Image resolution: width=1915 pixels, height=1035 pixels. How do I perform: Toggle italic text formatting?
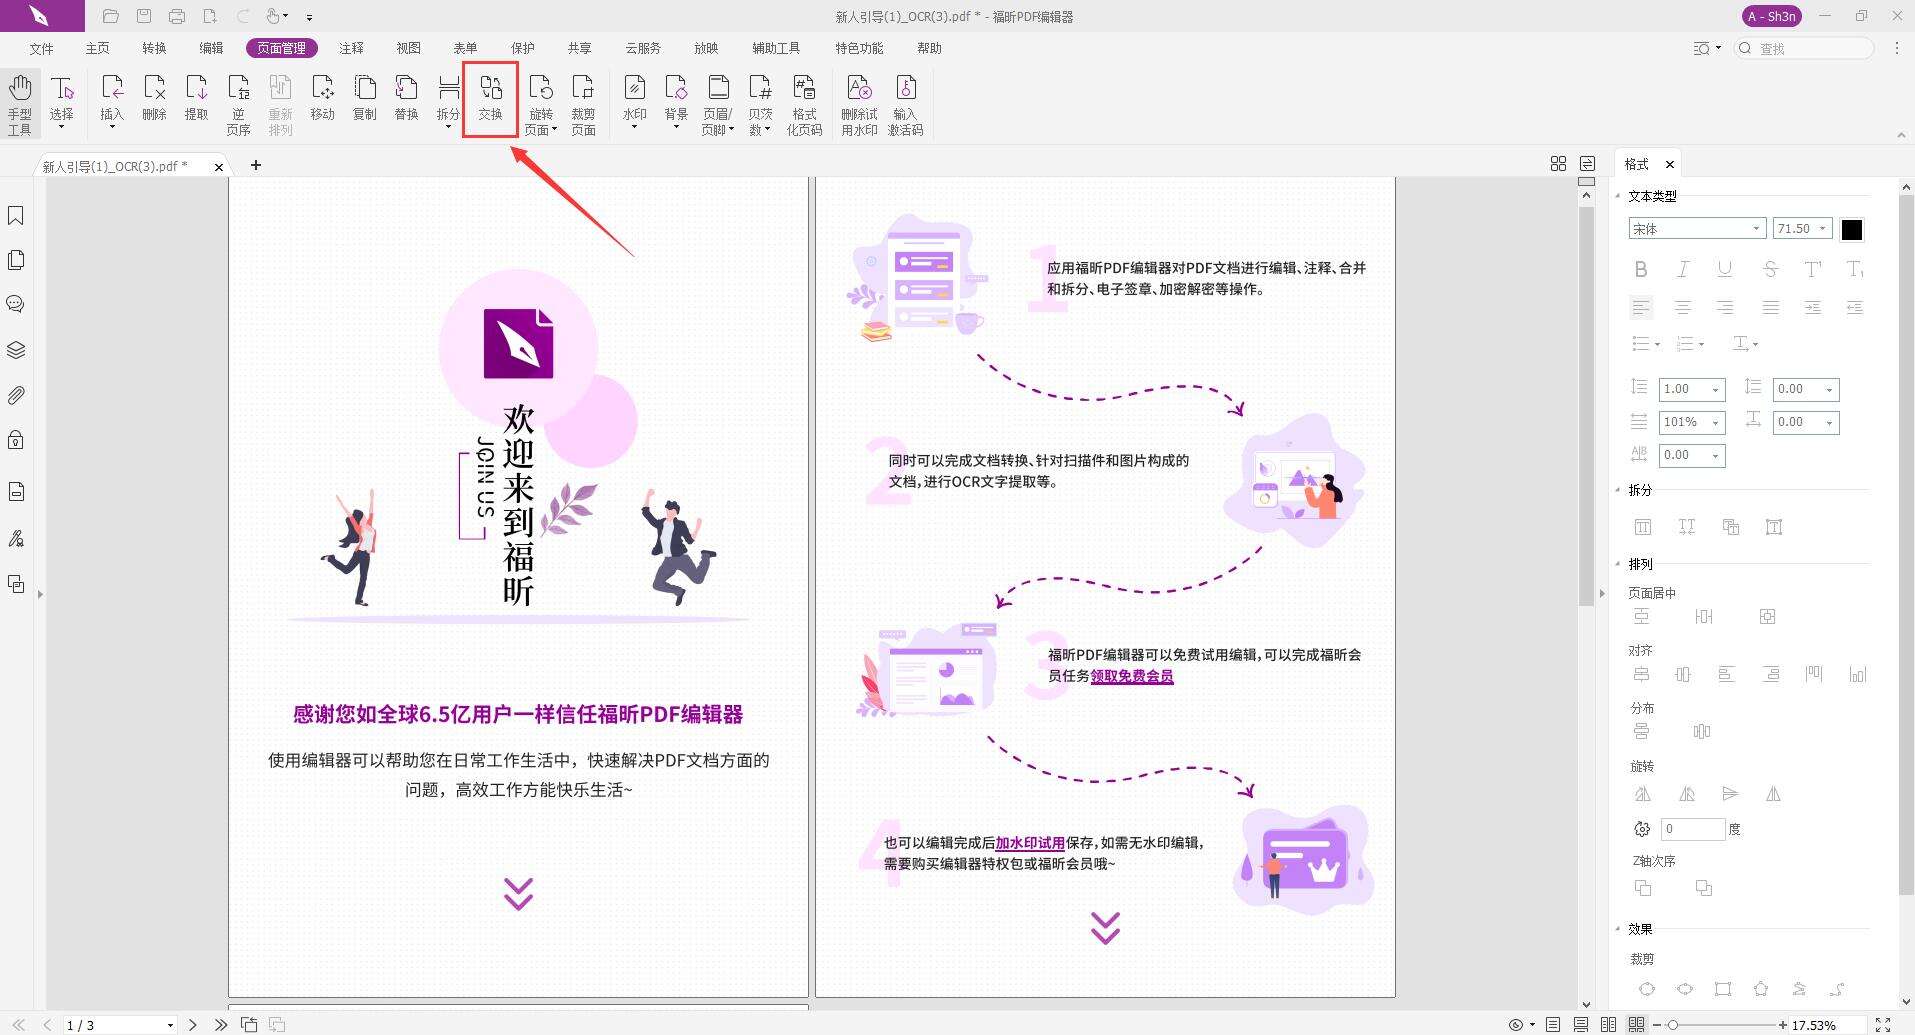point(1682,268)
